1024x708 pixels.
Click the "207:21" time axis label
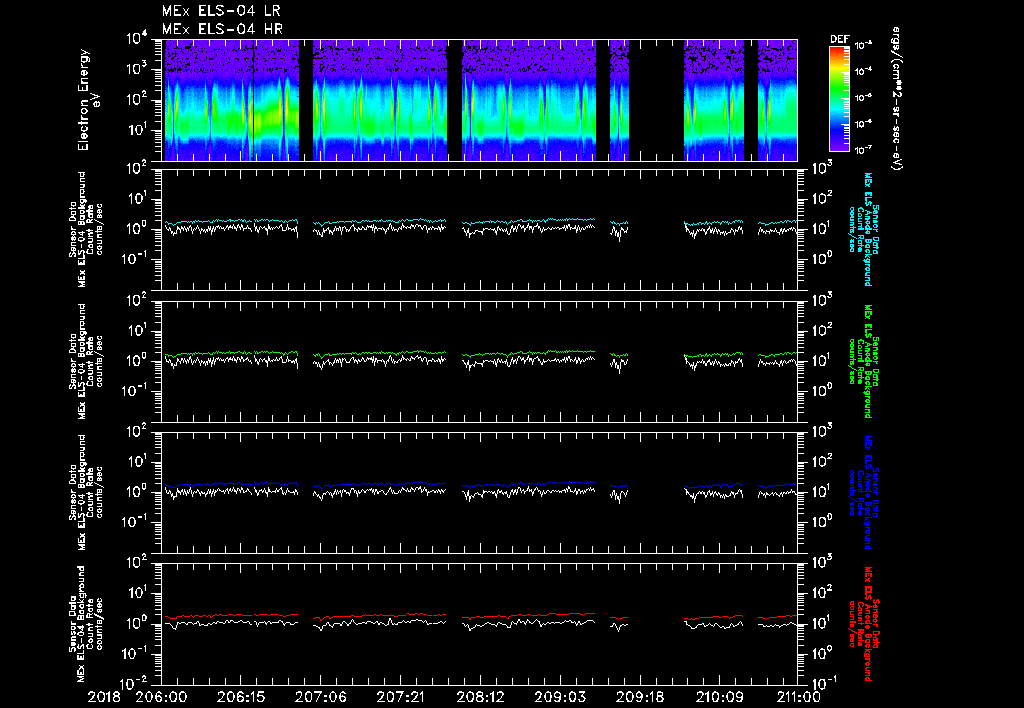(x=400, y=697)
